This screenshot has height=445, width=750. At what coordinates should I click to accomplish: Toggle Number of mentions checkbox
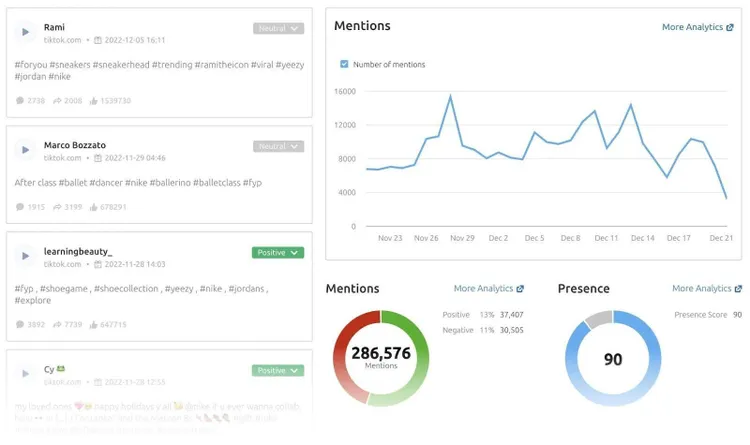(344, 64)
